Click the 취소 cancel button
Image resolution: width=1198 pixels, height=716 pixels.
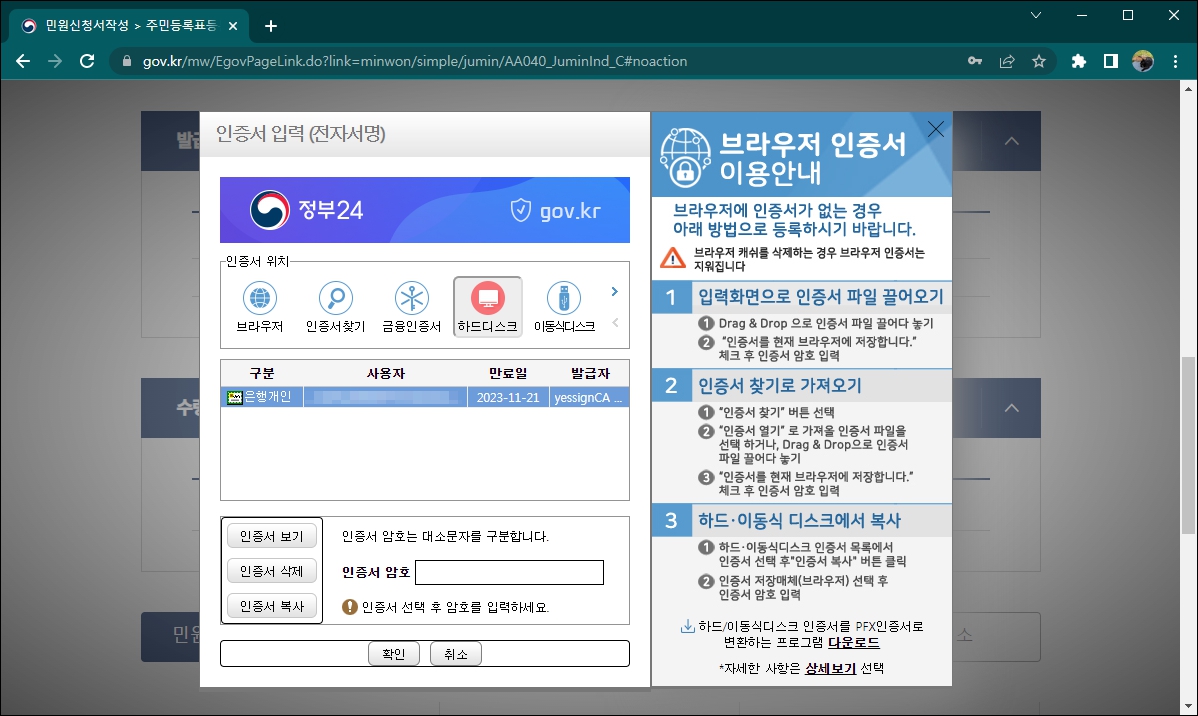pyautogui.click(x=456, y=653)
